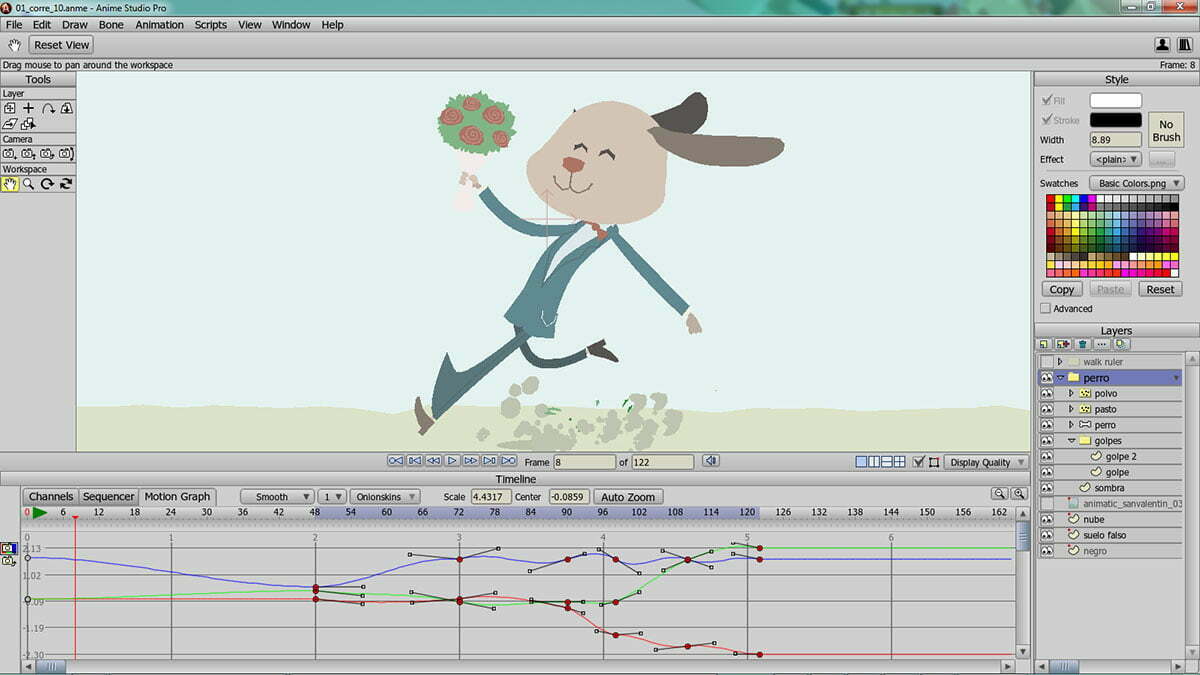Show the walk ruler layer
Screen dimensions: 1200x675
click(x=1046, y=362)
